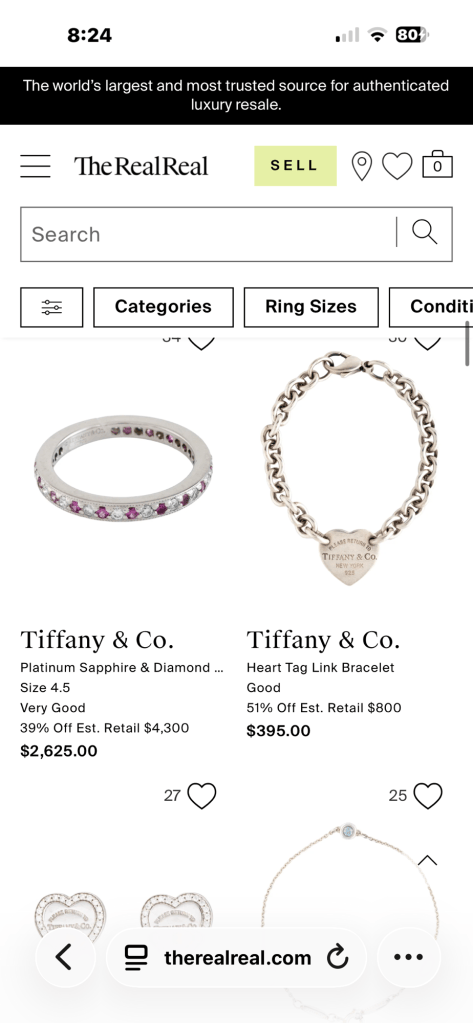
Task: Open TheRealReal home logo
Action: [x=141, y=166]
